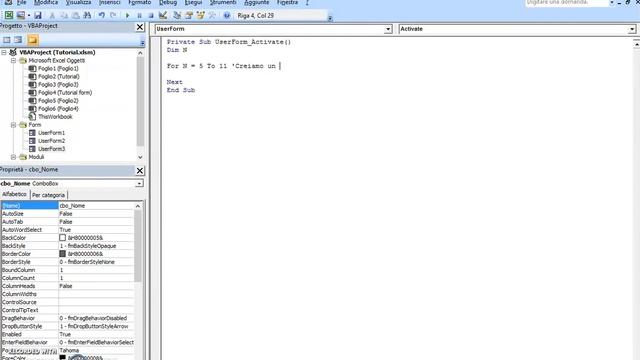Select UserForm2 in project tree
This screenshot has height=360, width=640.
click(x=51, y=140)
